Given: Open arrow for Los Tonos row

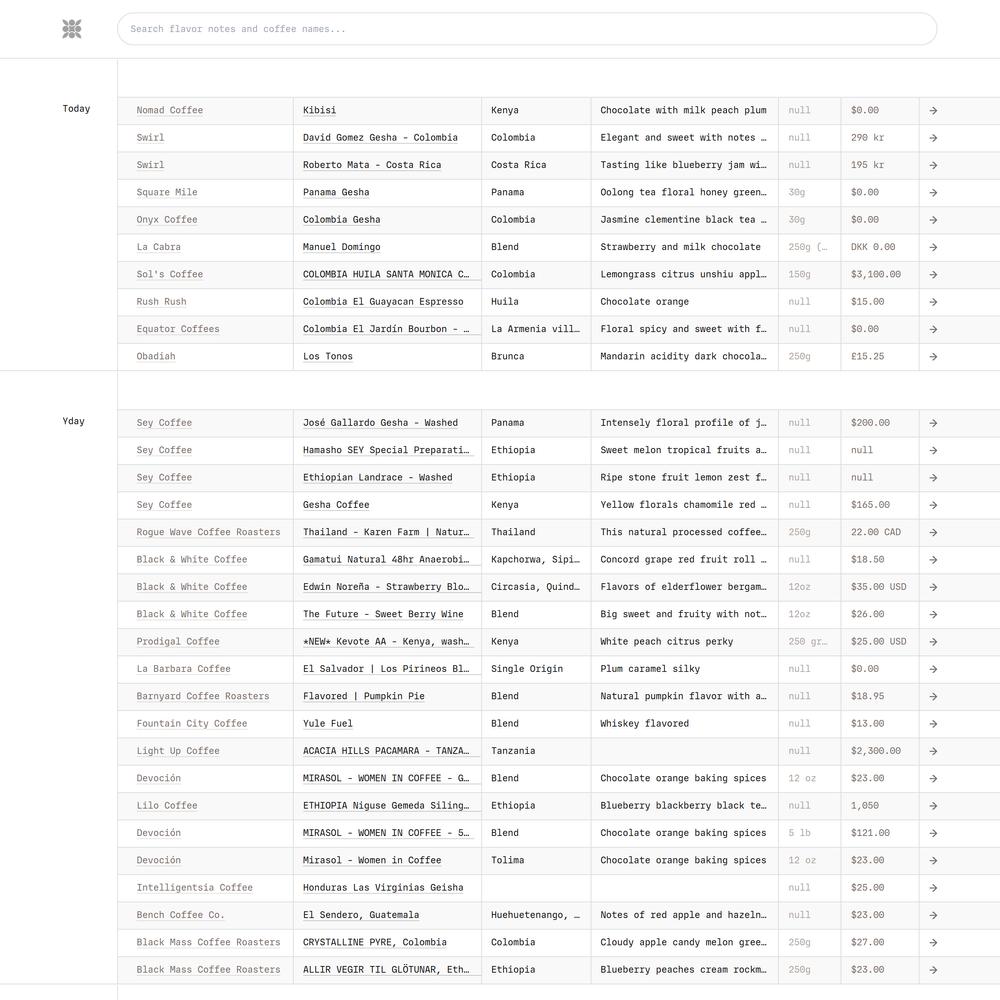Looking at the screenshot, I should click(933, 357).
